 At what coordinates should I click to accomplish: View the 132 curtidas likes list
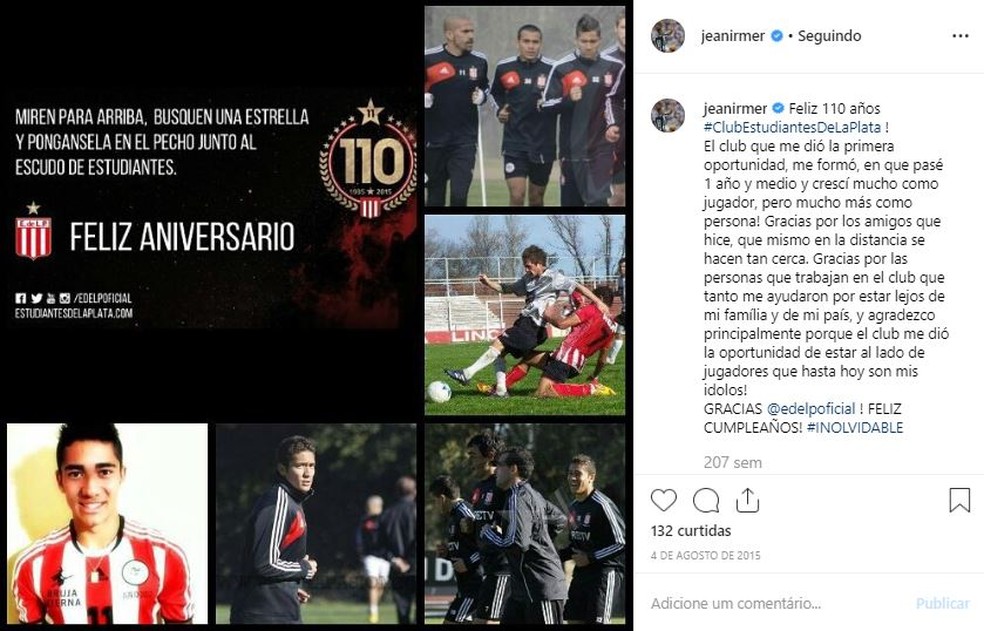click(x=691, y=531)
